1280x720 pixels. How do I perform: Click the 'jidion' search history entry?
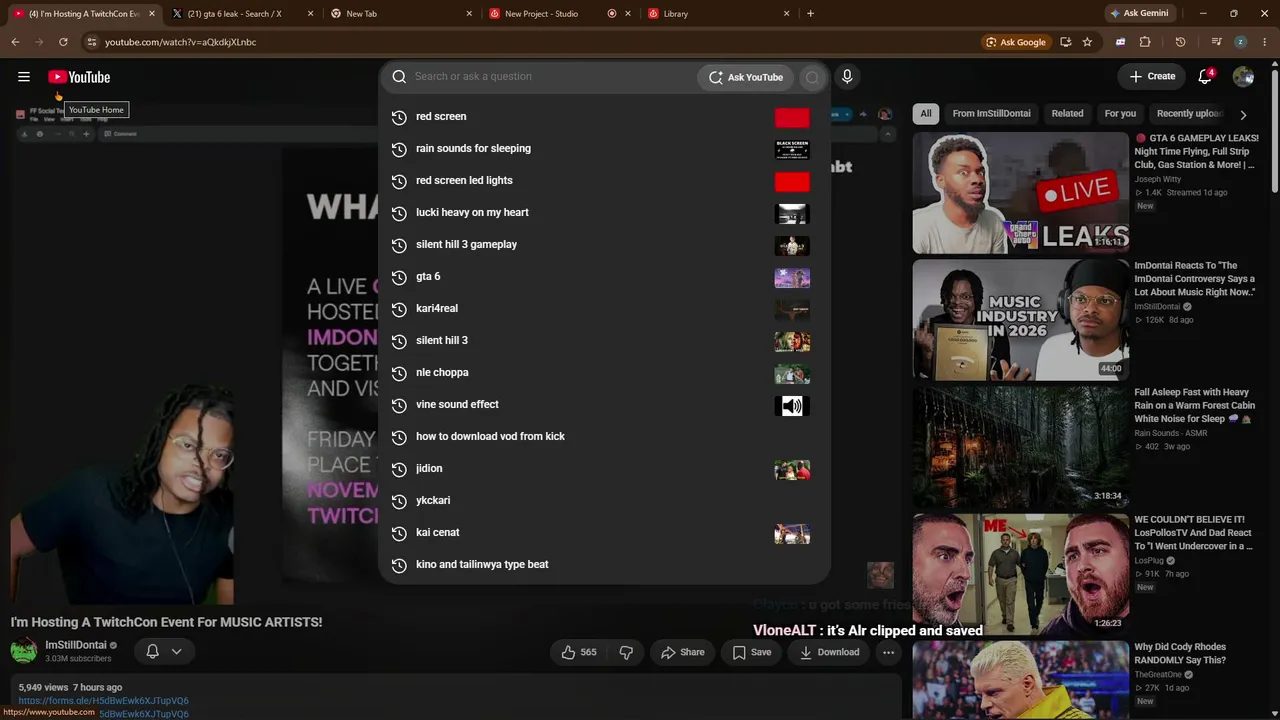tap(604, 469)
